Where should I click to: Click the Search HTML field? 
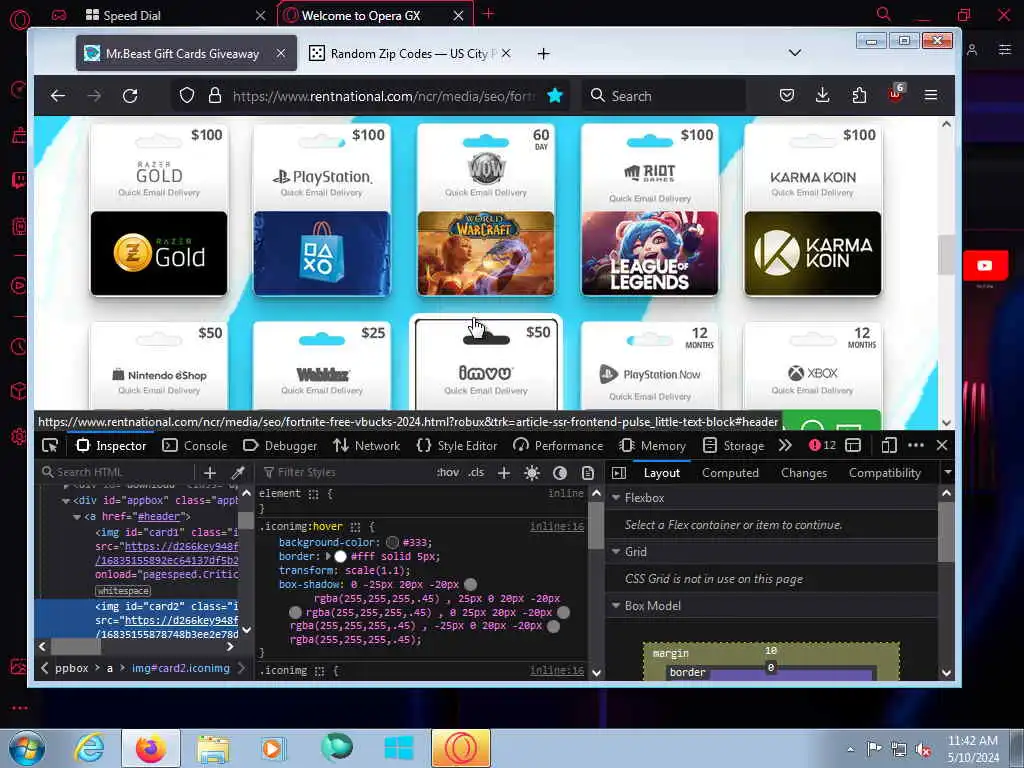[116, 472]
